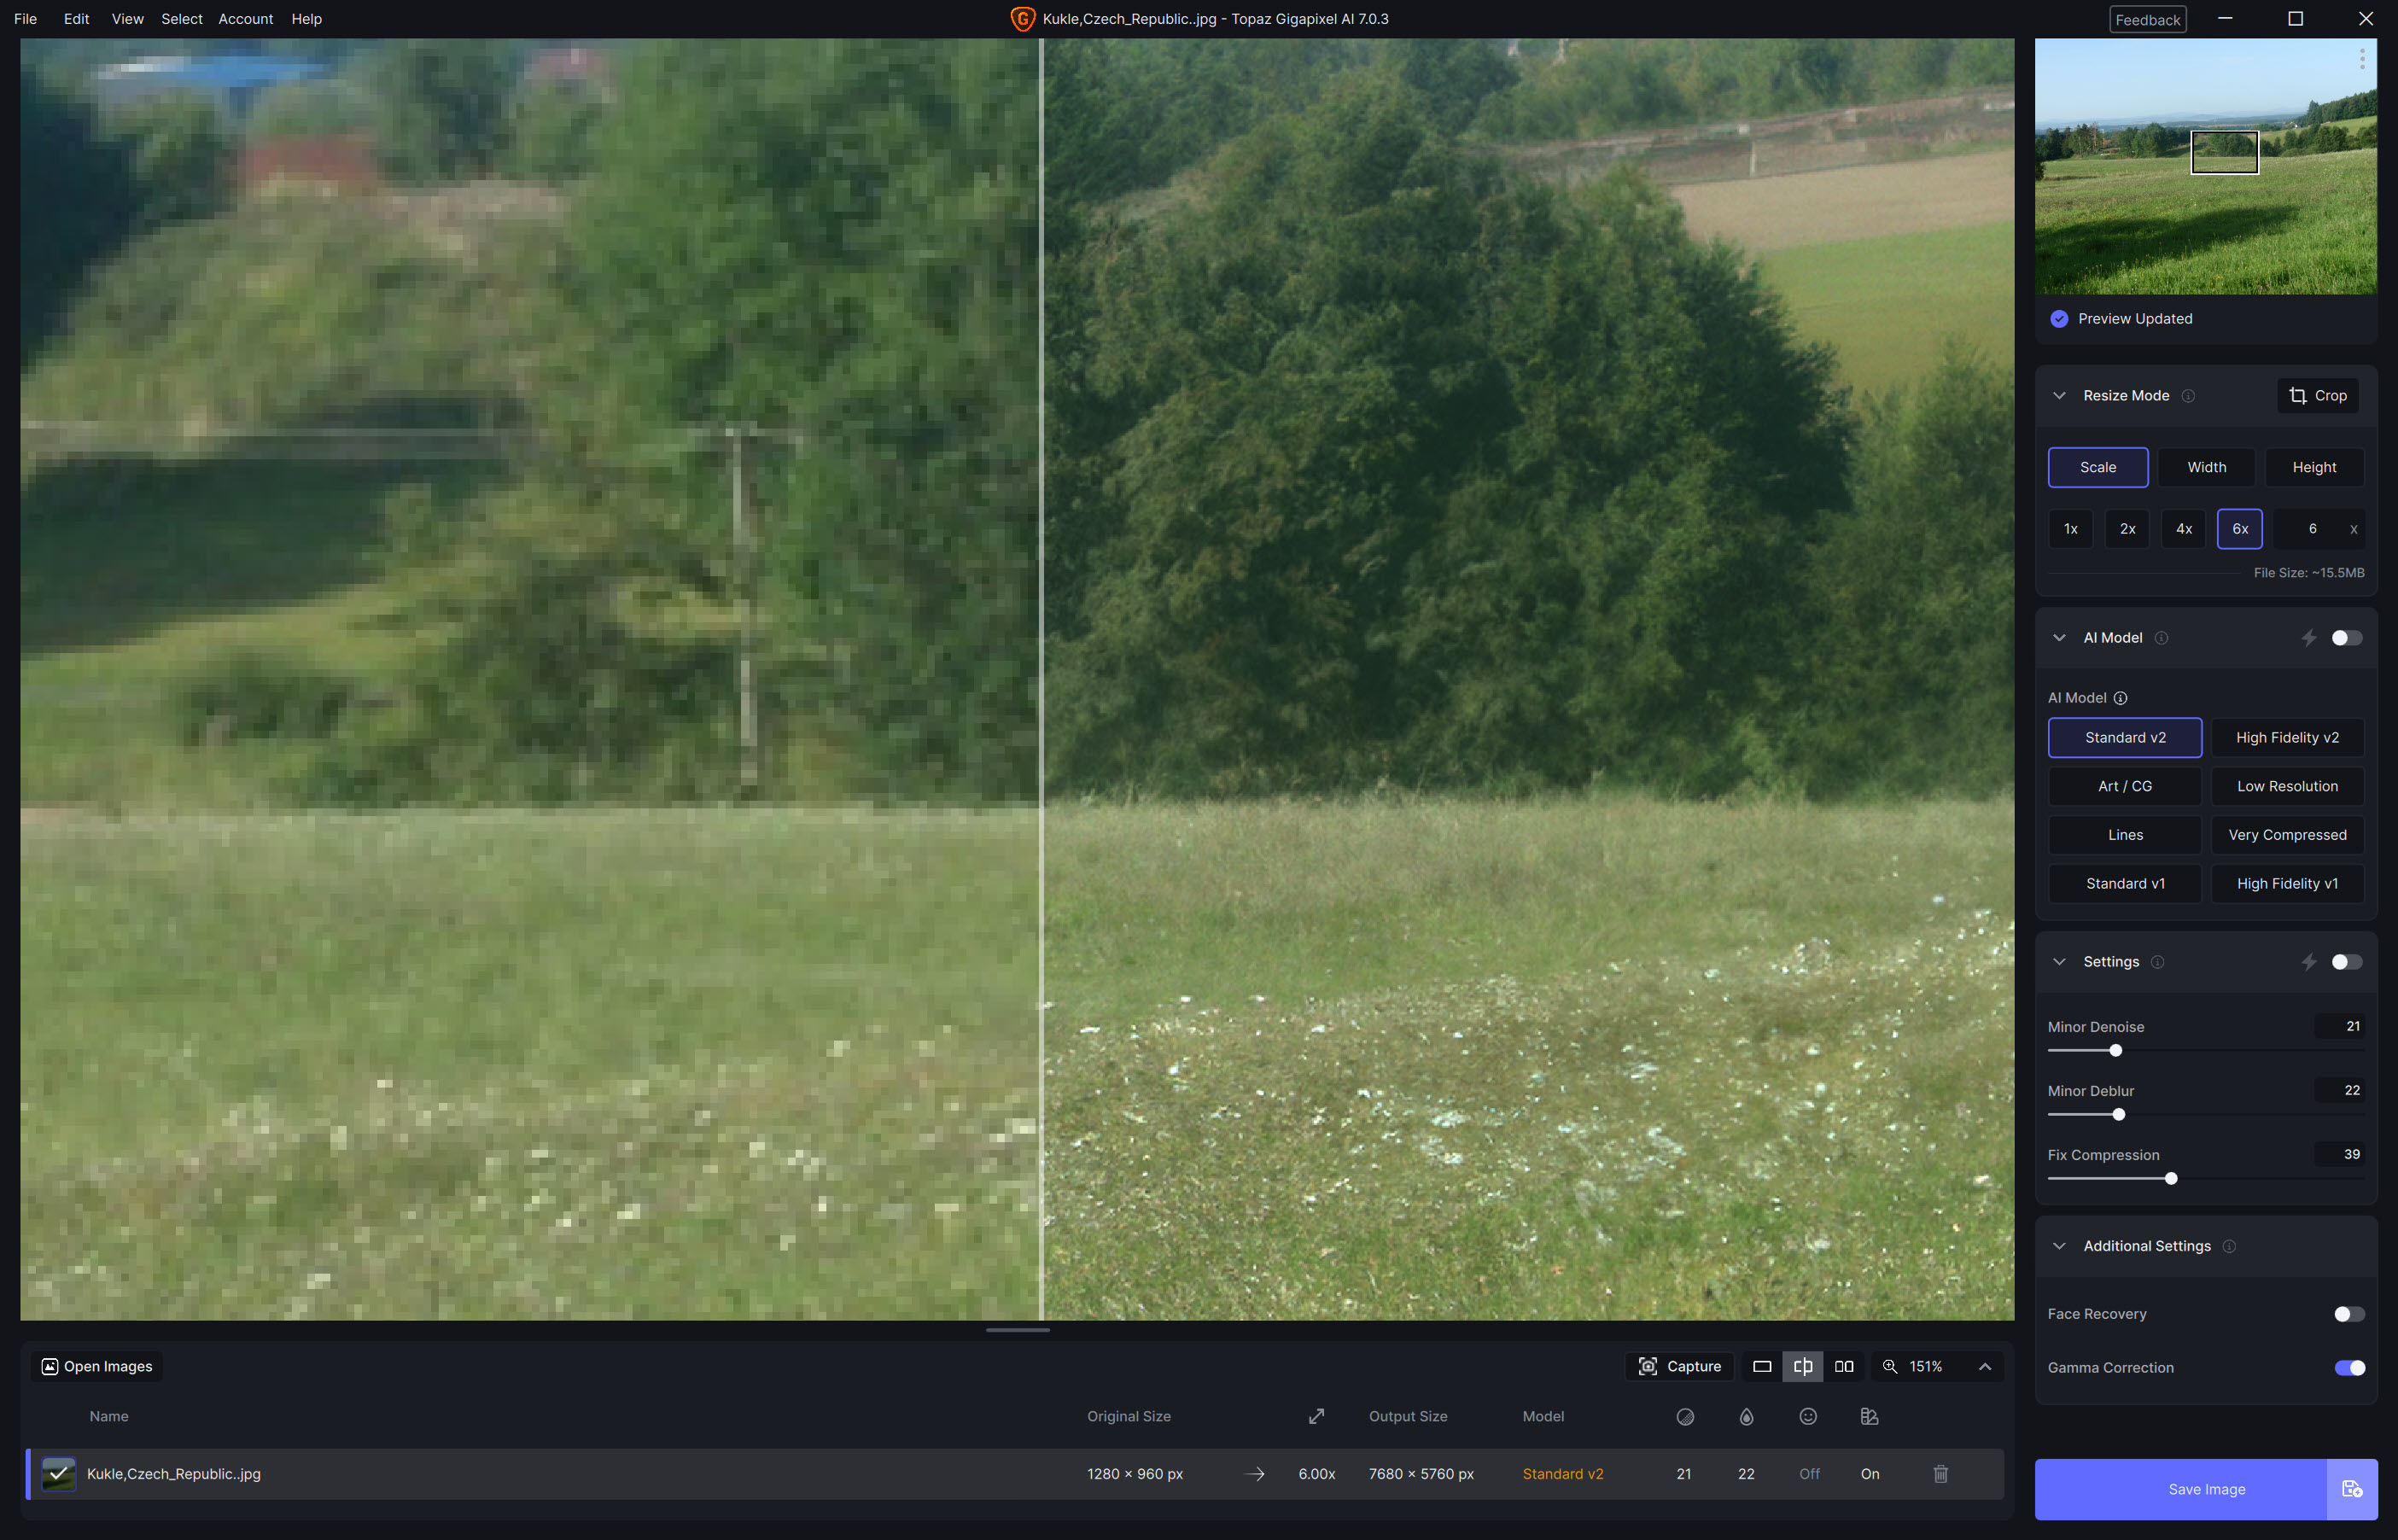2398x1540 pixels.
Task: Switch to side-by-side view icon
Action: [1844, 1366]
